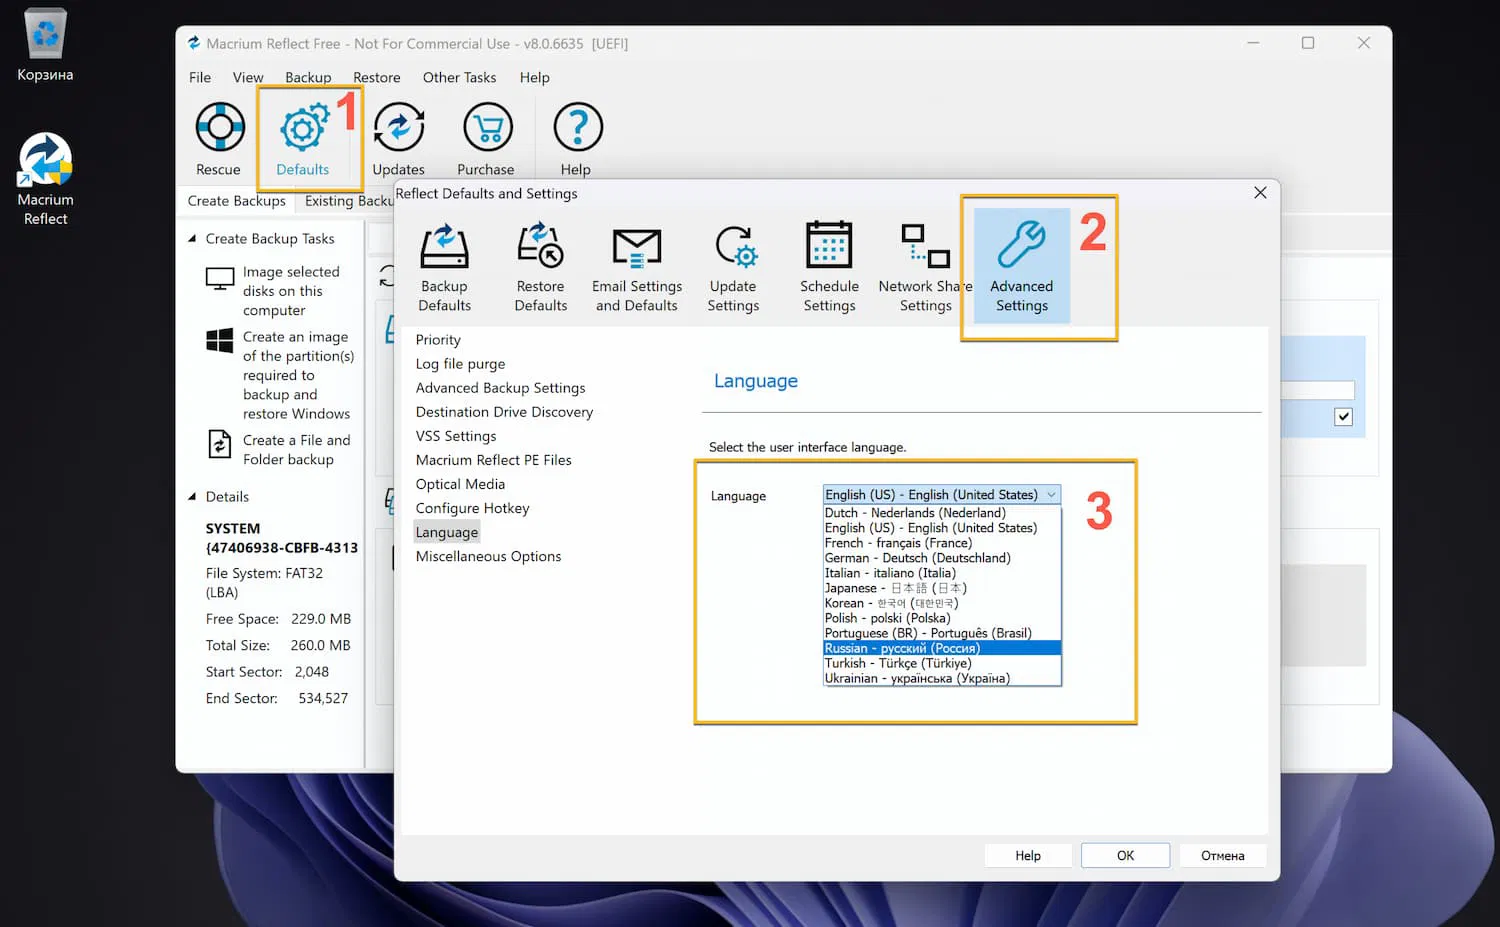Open the Language combo box
1500x927 pixels.
pyautogui.click(x=941, y=495)
